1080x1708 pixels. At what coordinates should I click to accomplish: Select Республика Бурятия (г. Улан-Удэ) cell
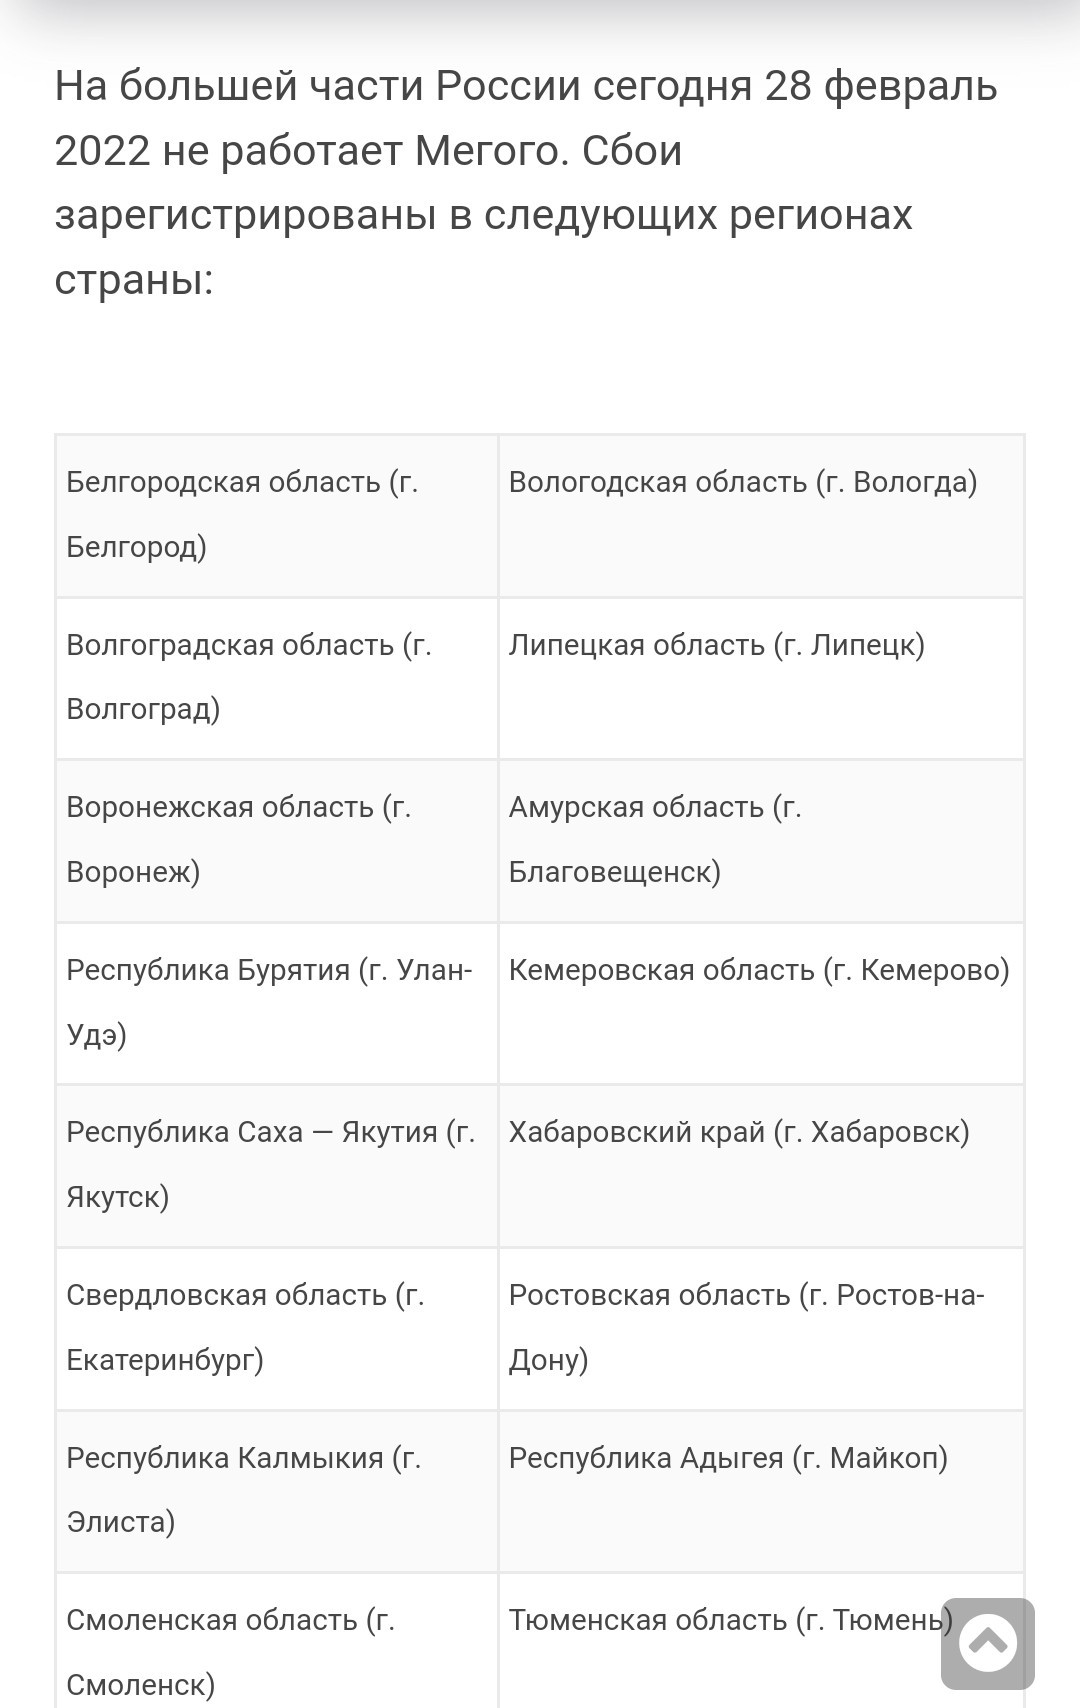(277, 1004)
